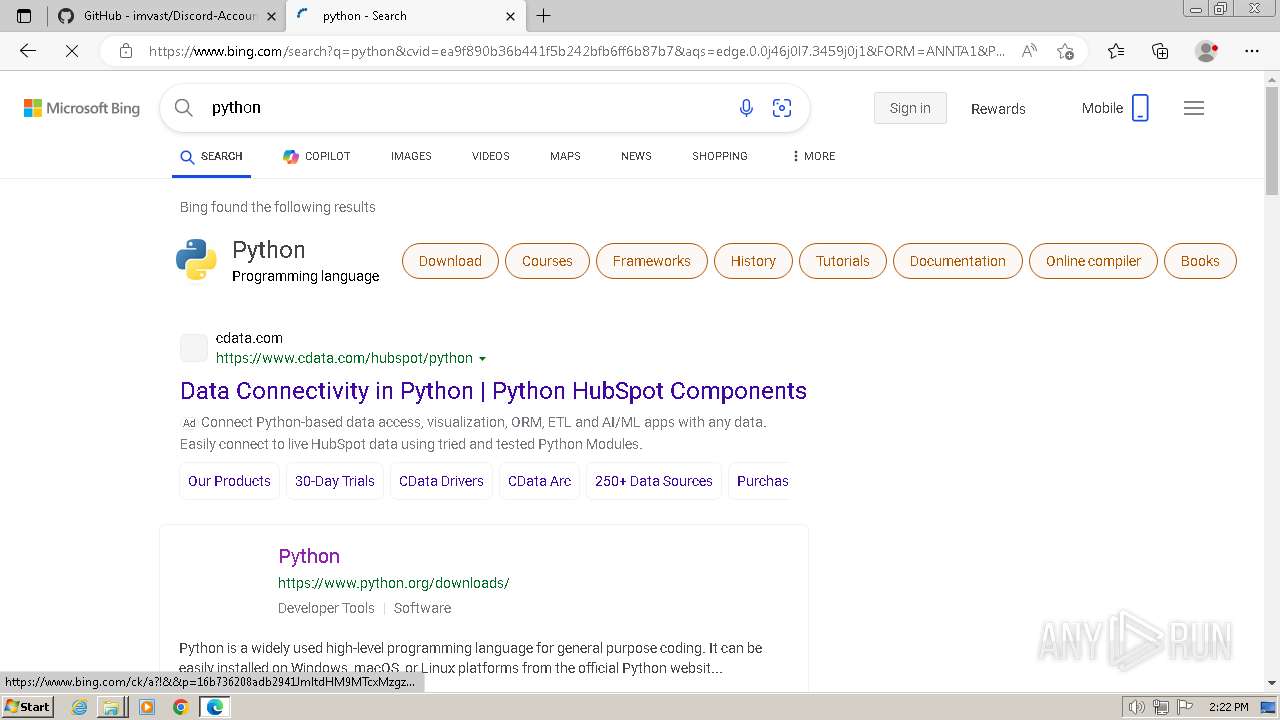Search using an image icon
Screen dimensions: 1280x720
[782, 108]
